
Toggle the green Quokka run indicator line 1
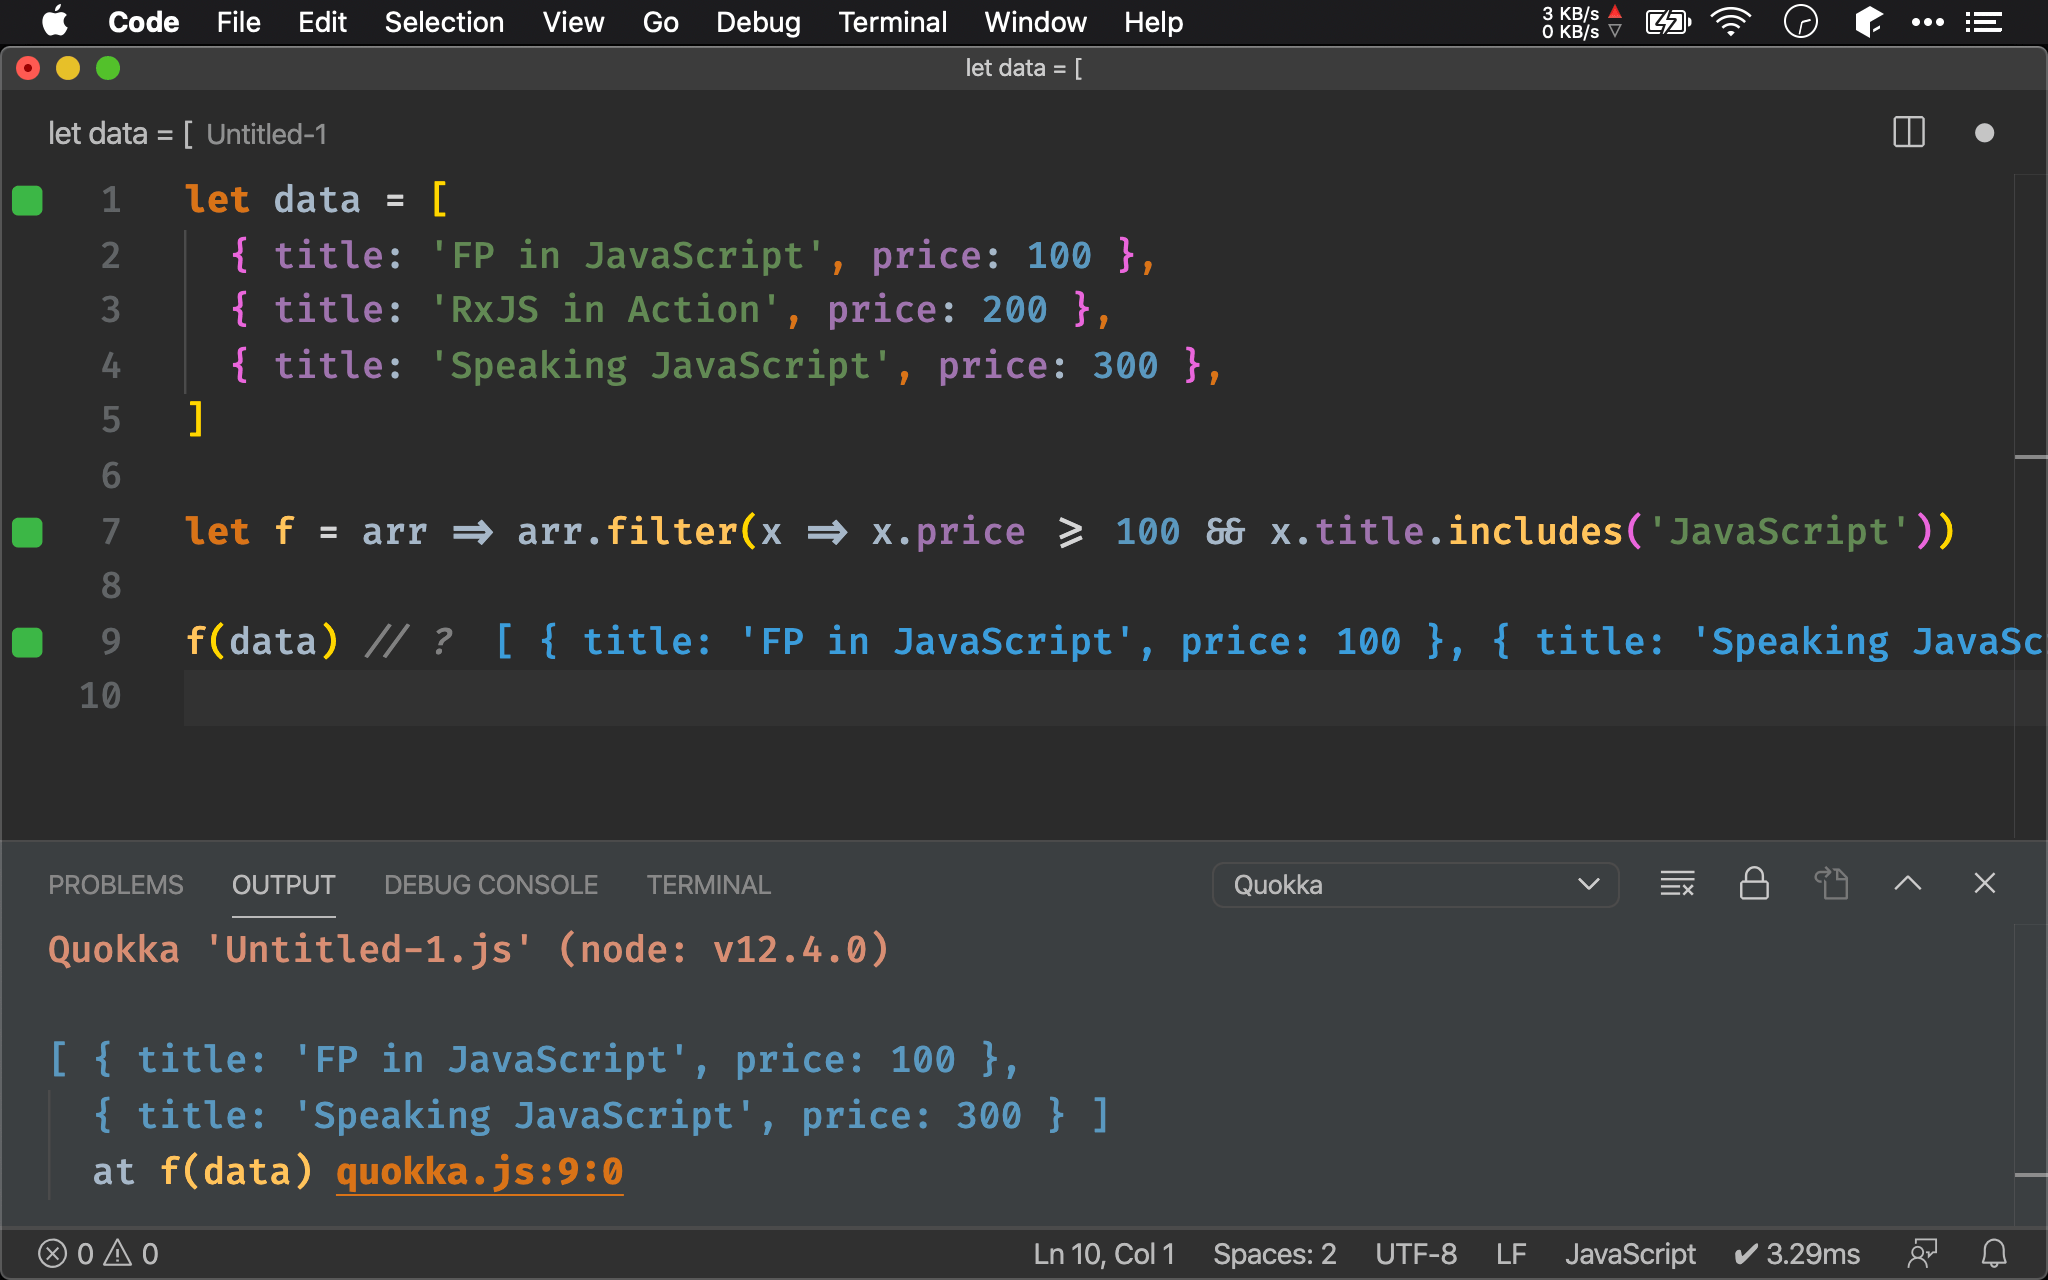pos(27,198)
